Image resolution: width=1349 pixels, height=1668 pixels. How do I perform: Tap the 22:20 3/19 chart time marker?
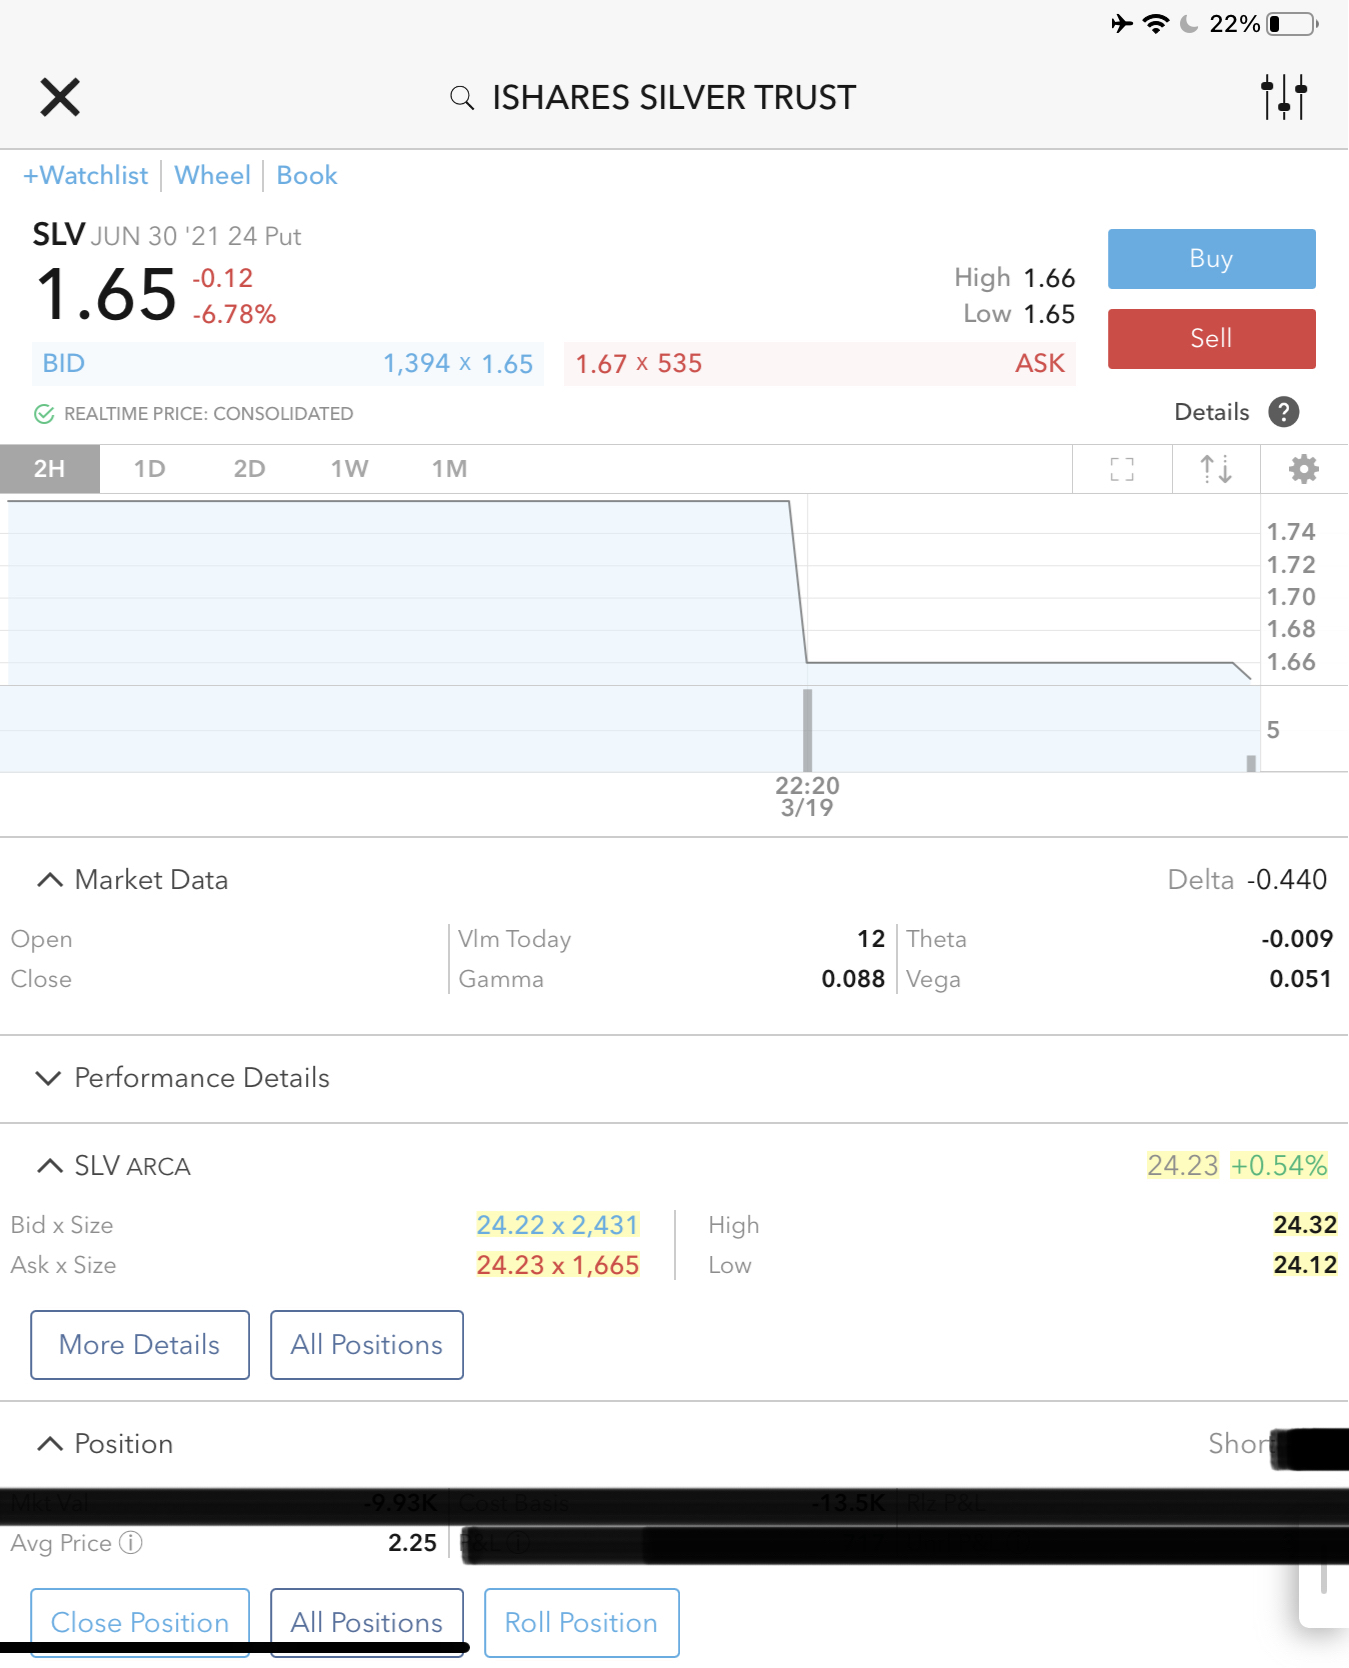807,797
